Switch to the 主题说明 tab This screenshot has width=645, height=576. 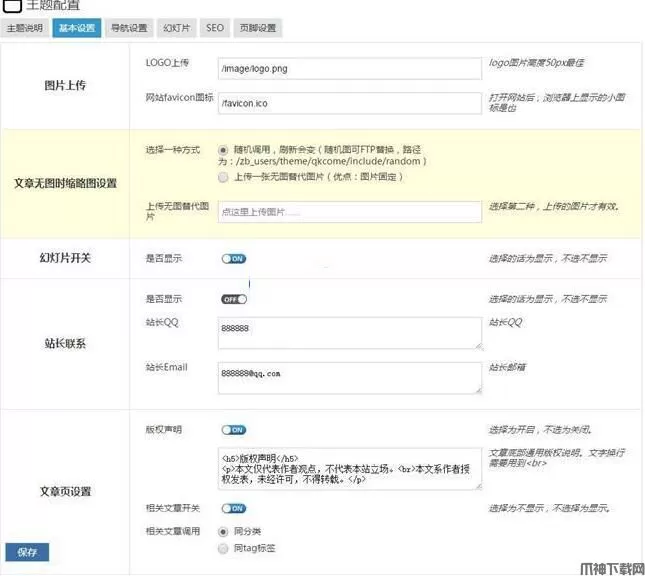pyautogui.click(x=24, y=28)
